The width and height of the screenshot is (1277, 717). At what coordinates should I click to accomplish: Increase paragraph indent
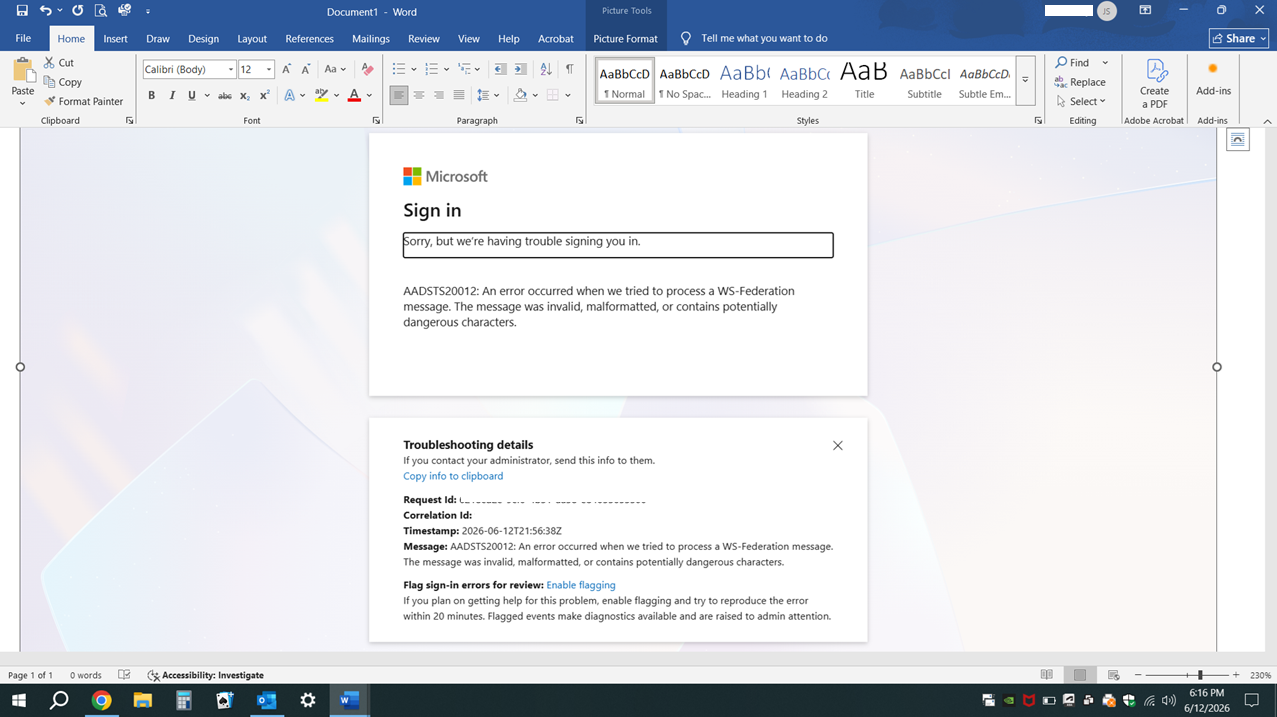pyautogui.click(x=520, y=69)
